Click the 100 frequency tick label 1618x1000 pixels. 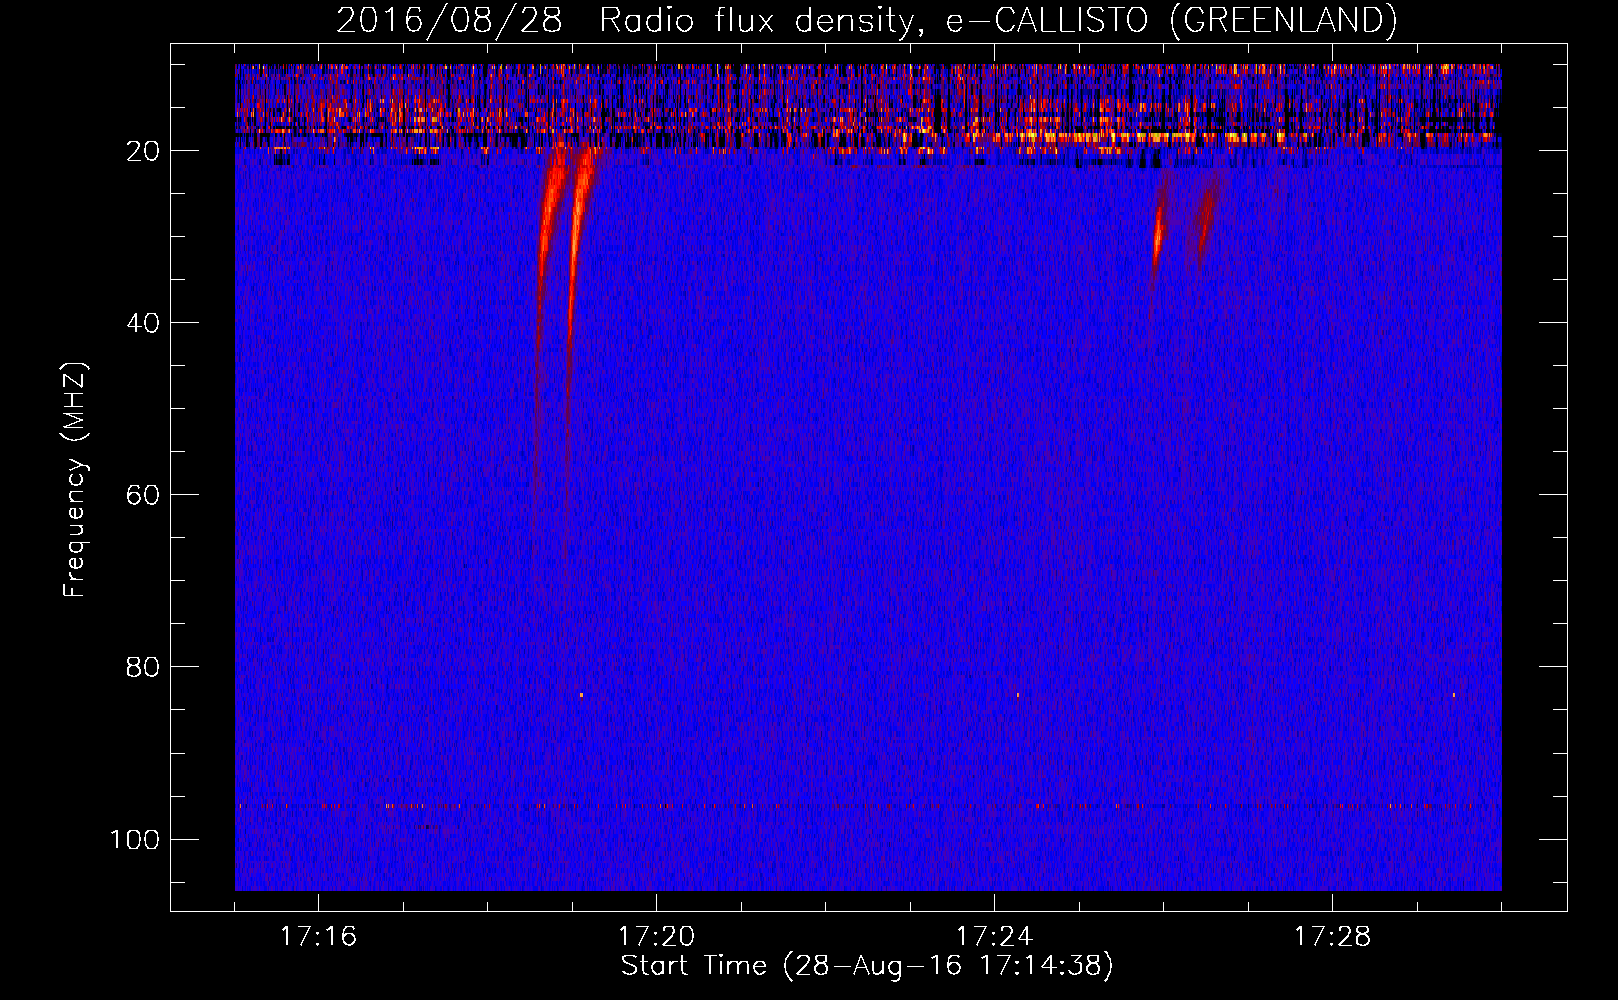pyautogui.click(x=135, y=839)
